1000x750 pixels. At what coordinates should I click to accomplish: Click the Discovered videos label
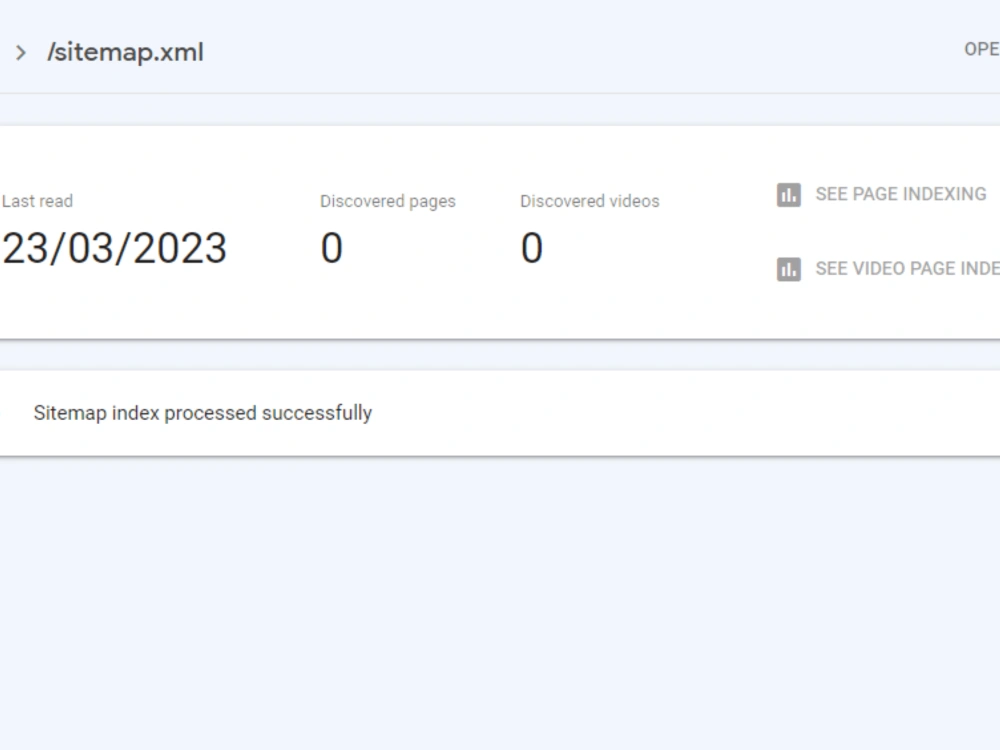pyautogui.click(x=589, y=201)
